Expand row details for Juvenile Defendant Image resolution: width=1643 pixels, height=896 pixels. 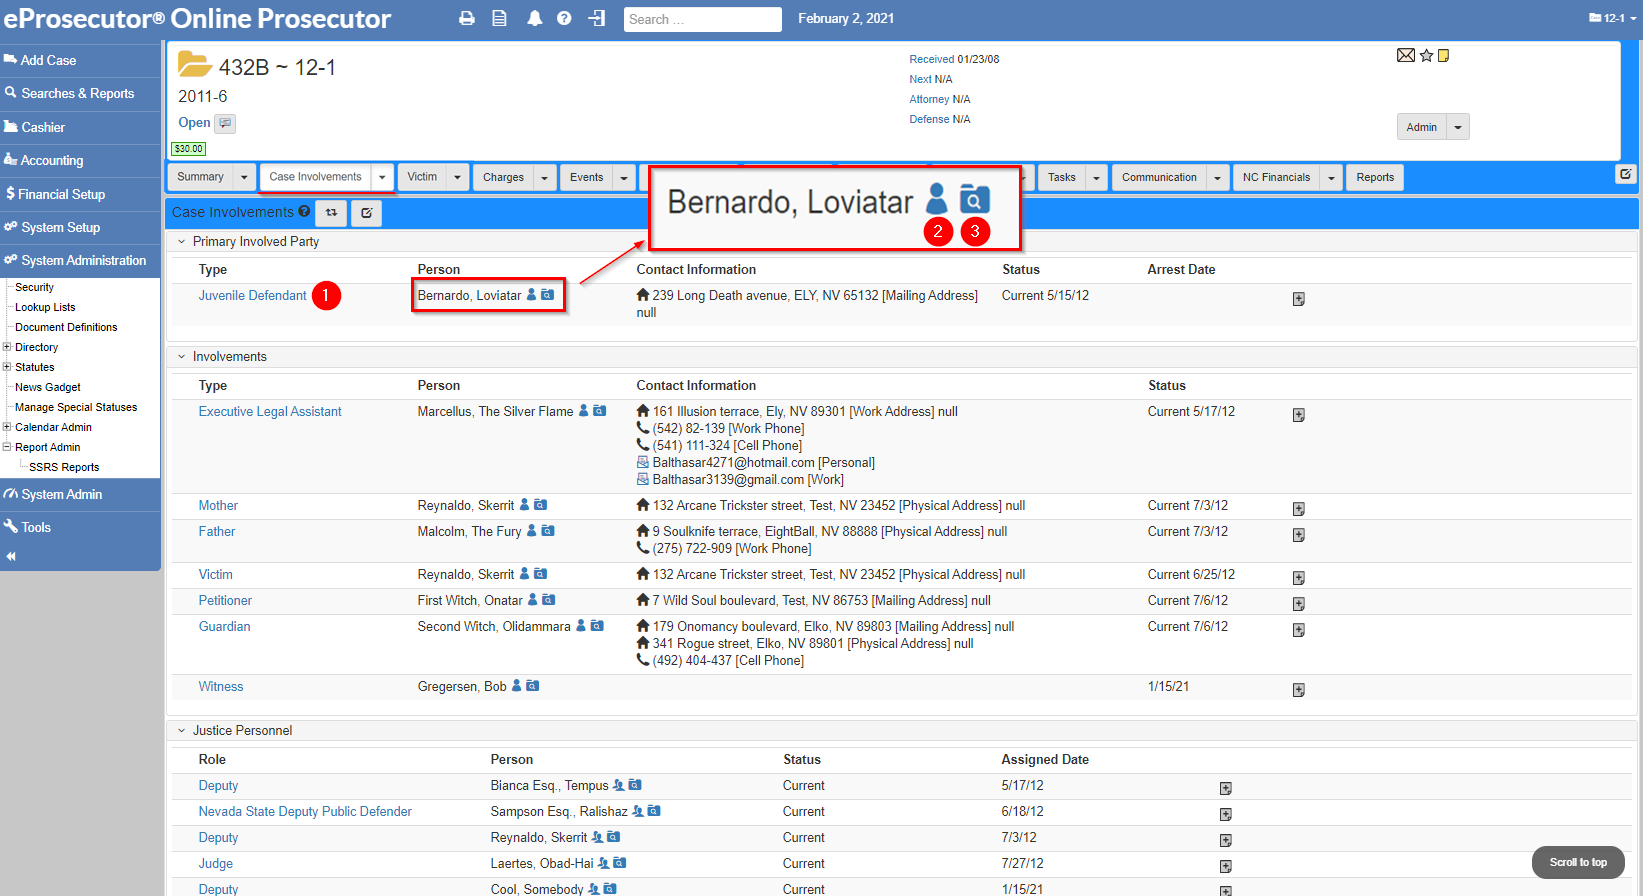pos(1298,299)
